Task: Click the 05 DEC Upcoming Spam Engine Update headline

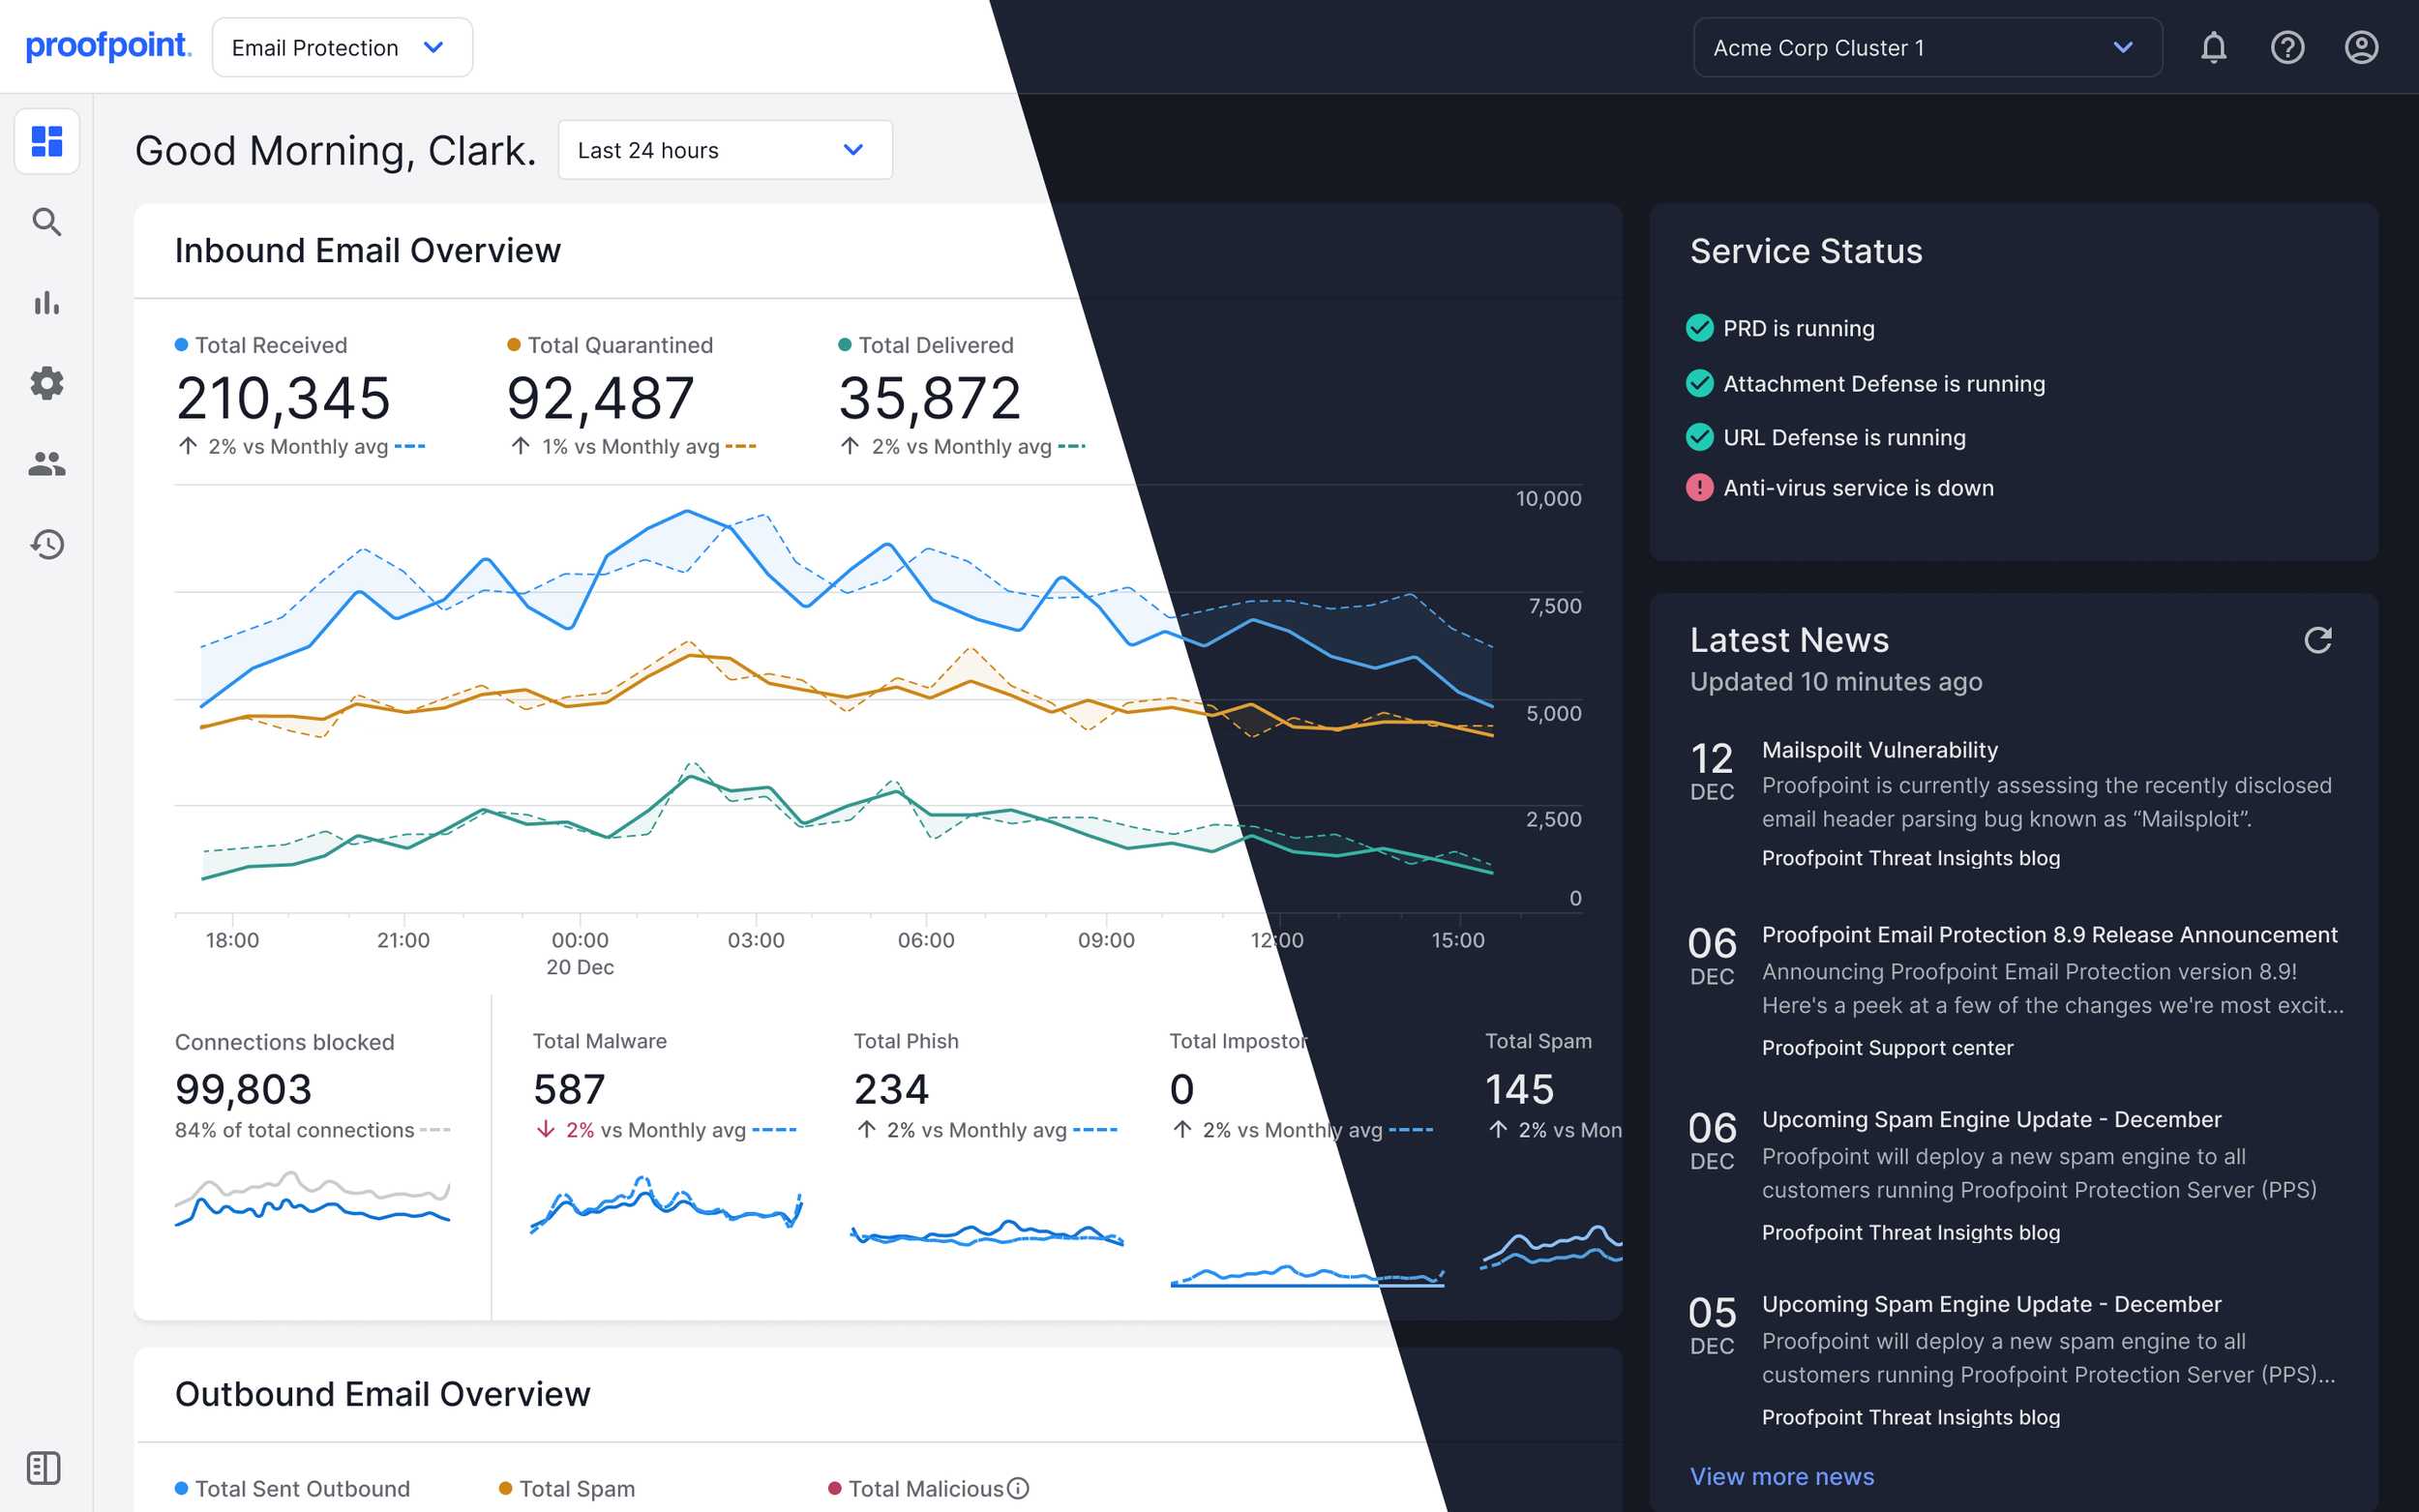Action: tap(1991, 1304)
